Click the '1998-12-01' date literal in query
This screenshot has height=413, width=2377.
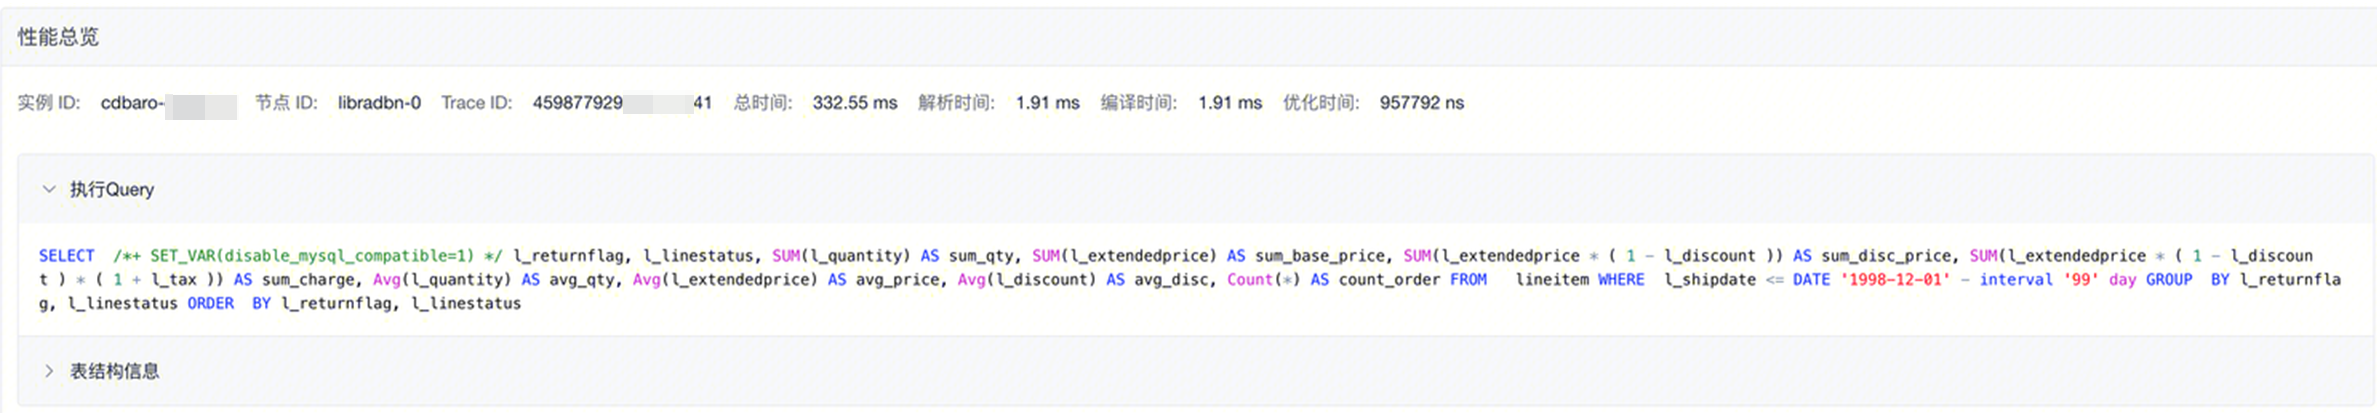tap(1895, 280)
